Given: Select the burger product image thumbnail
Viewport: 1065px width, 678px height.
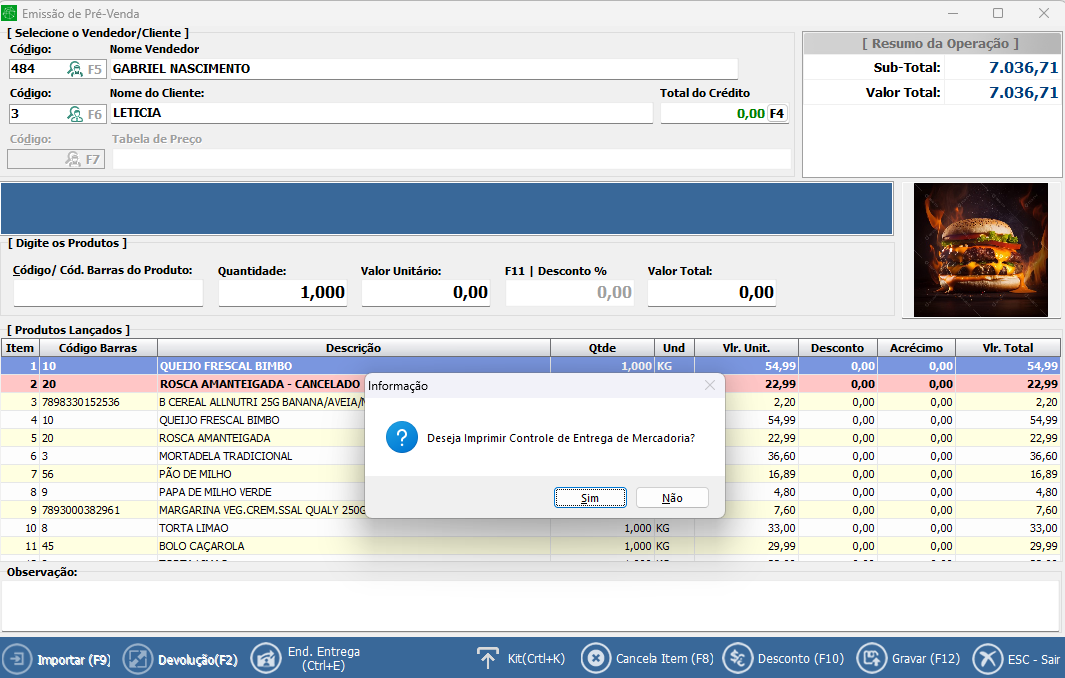Looking at the screenshot, I should 981,250.
